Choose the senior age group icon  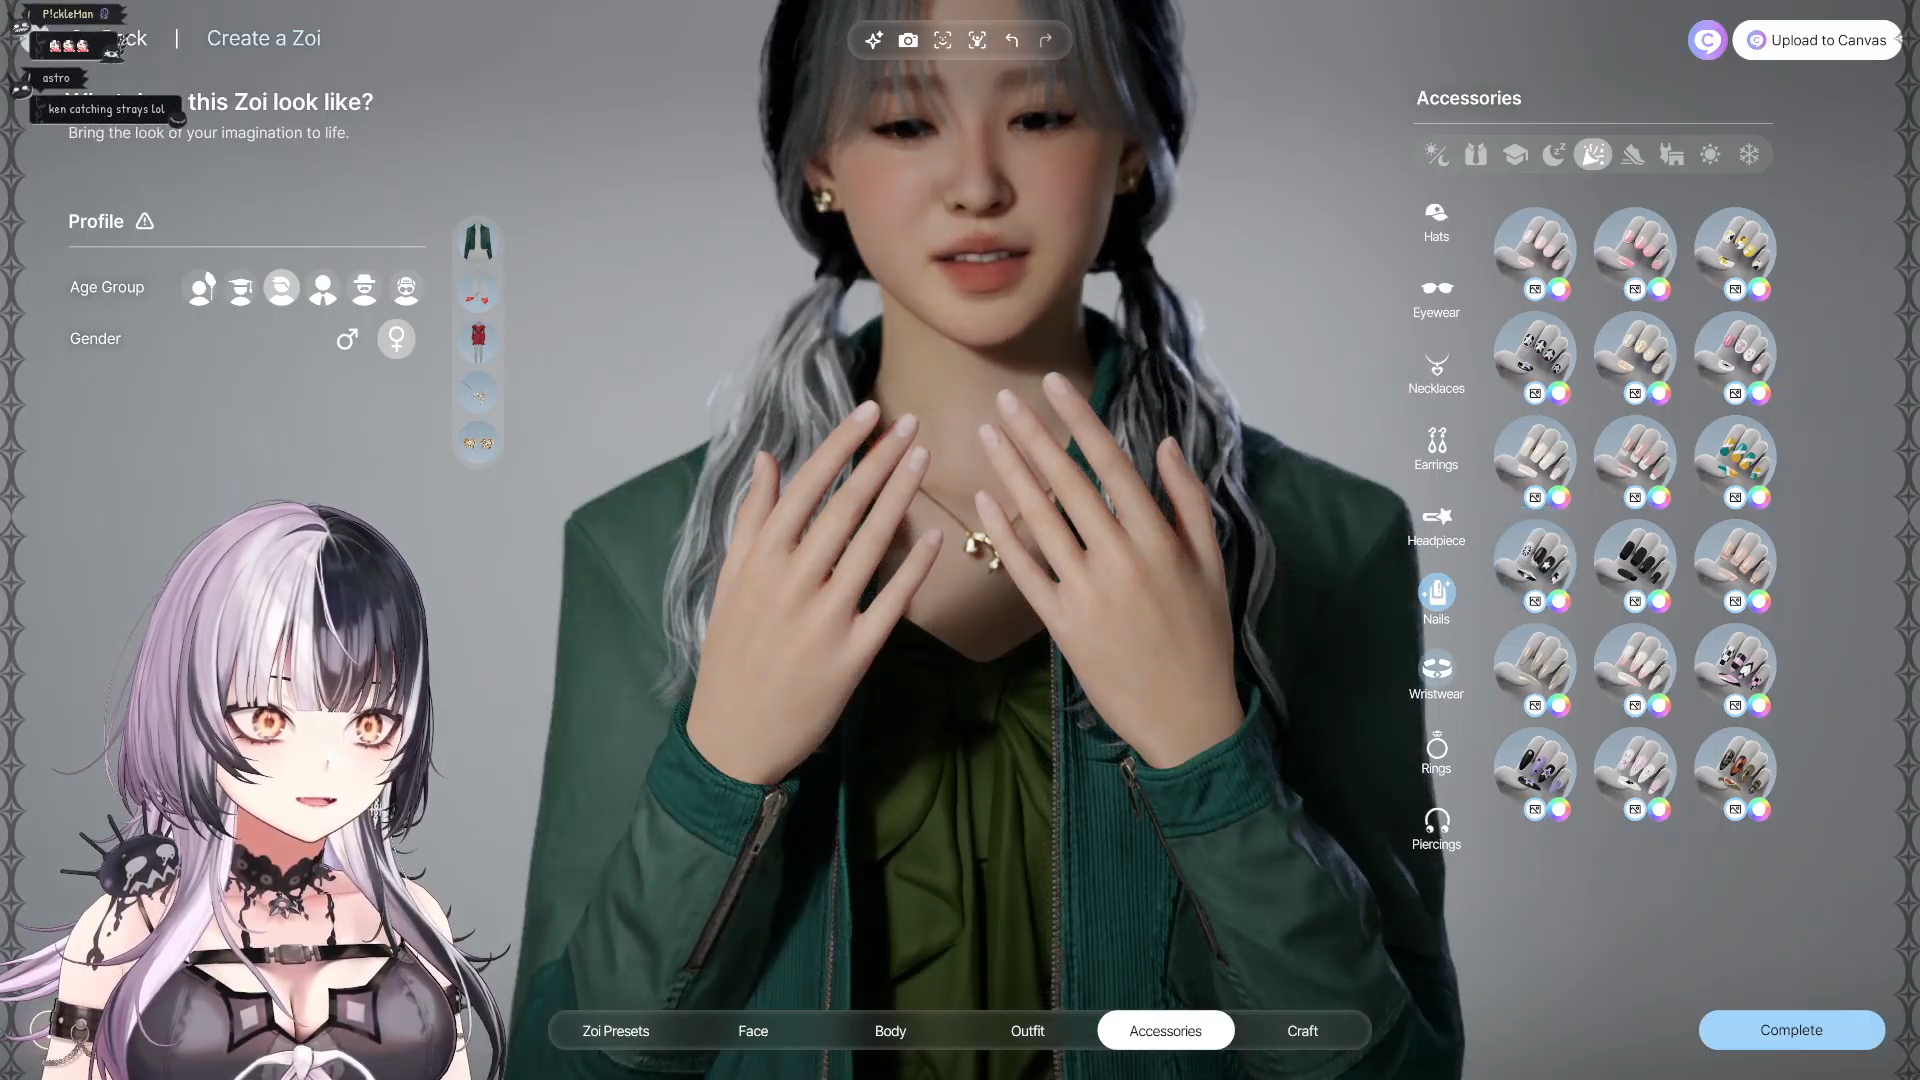point(405,288)
